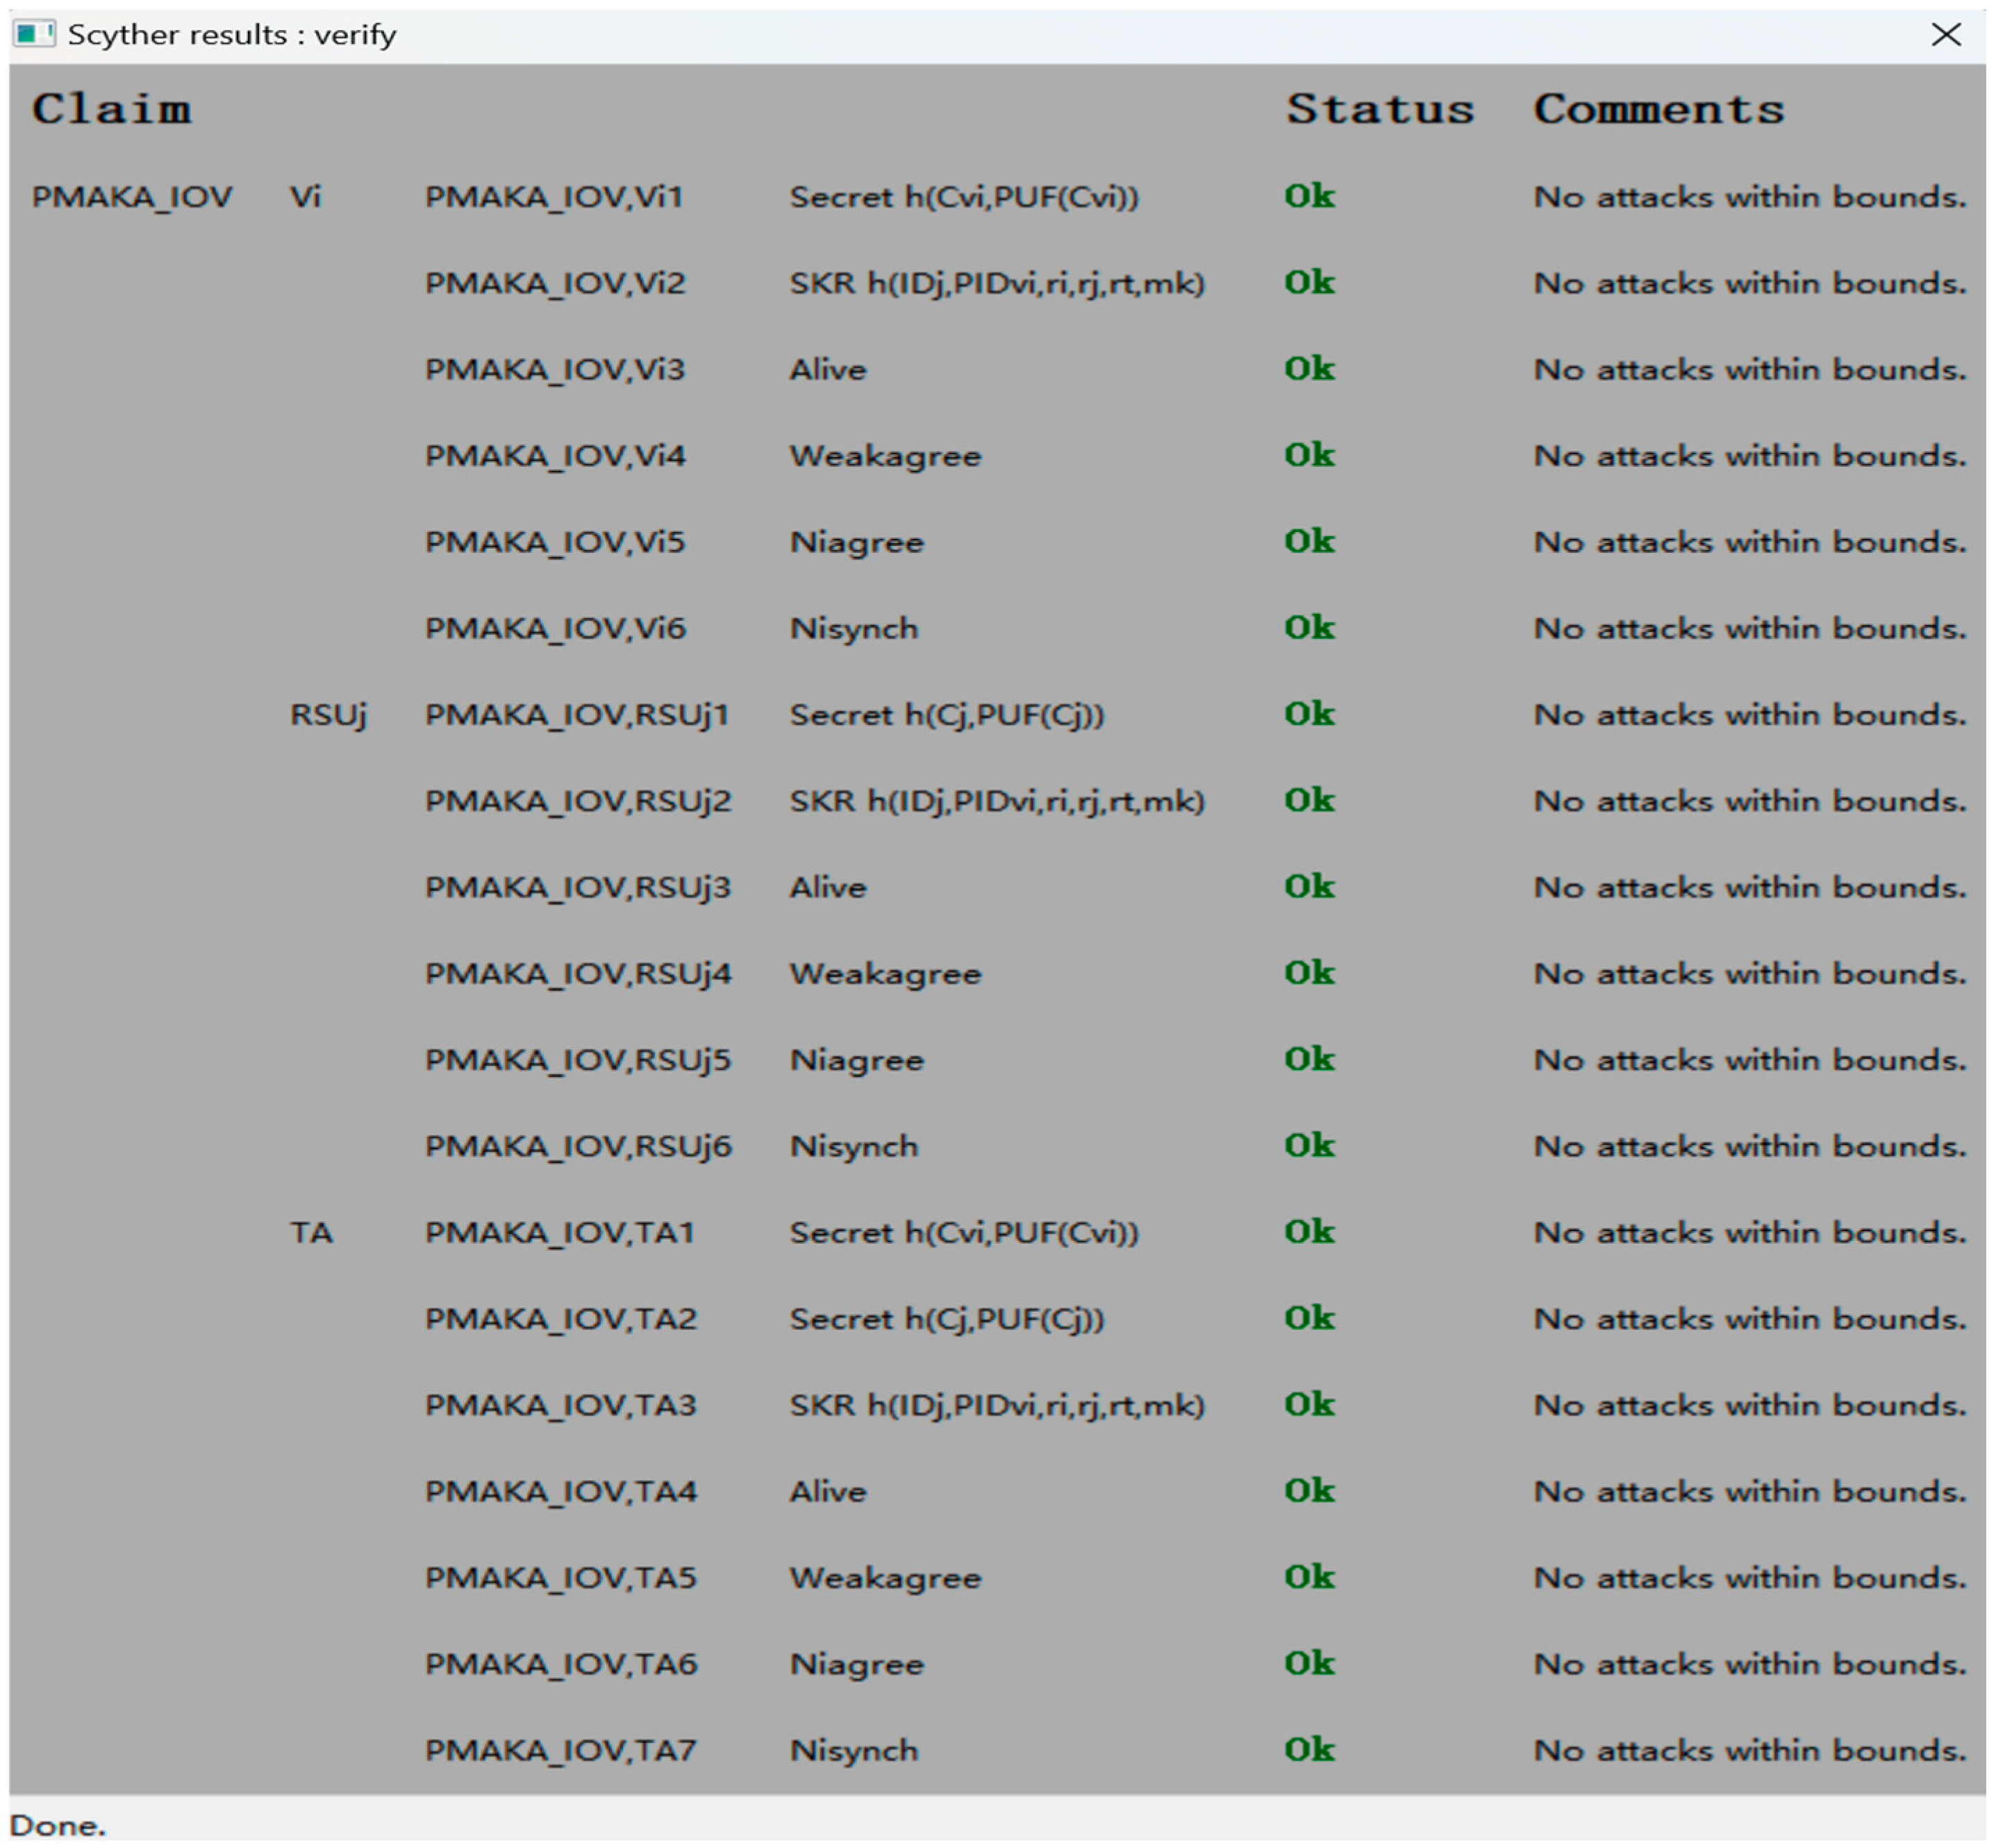Click the Comments column header
Screen dimensions: 1996x1848
tap(1658, 109)
